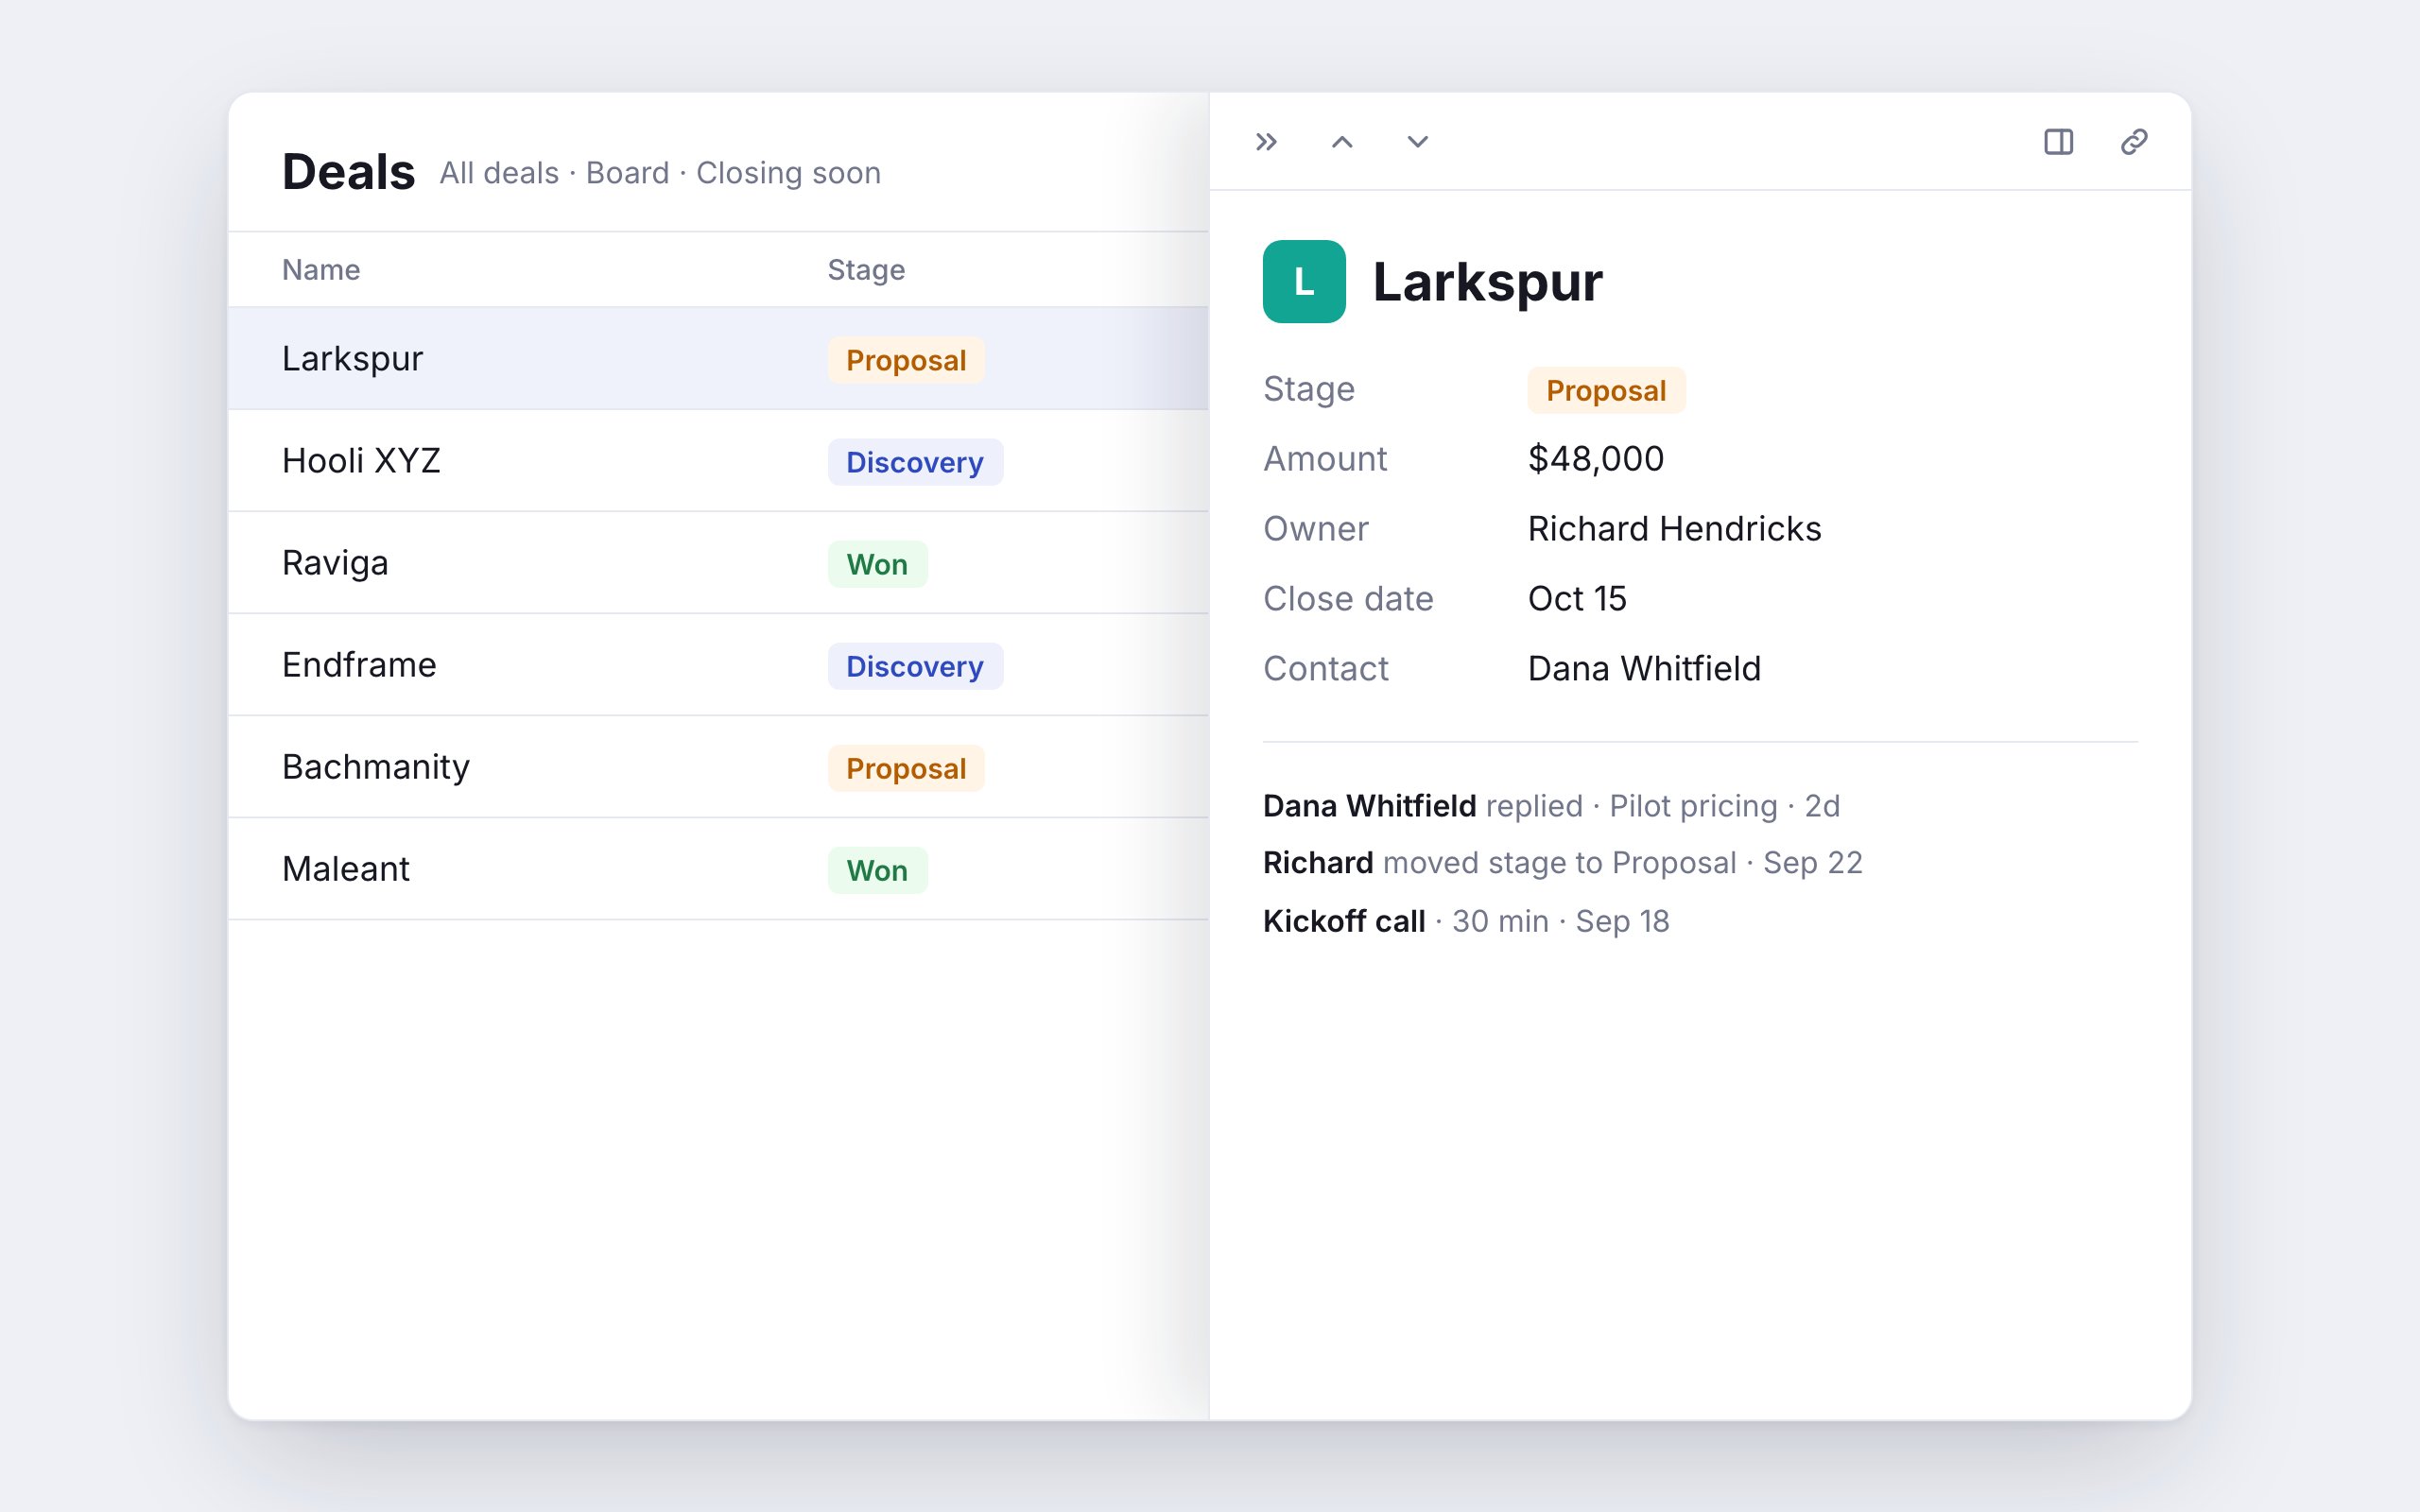2420x1512 pixels.
Task: Open the Endframe deal
Action: pos(718,665)
